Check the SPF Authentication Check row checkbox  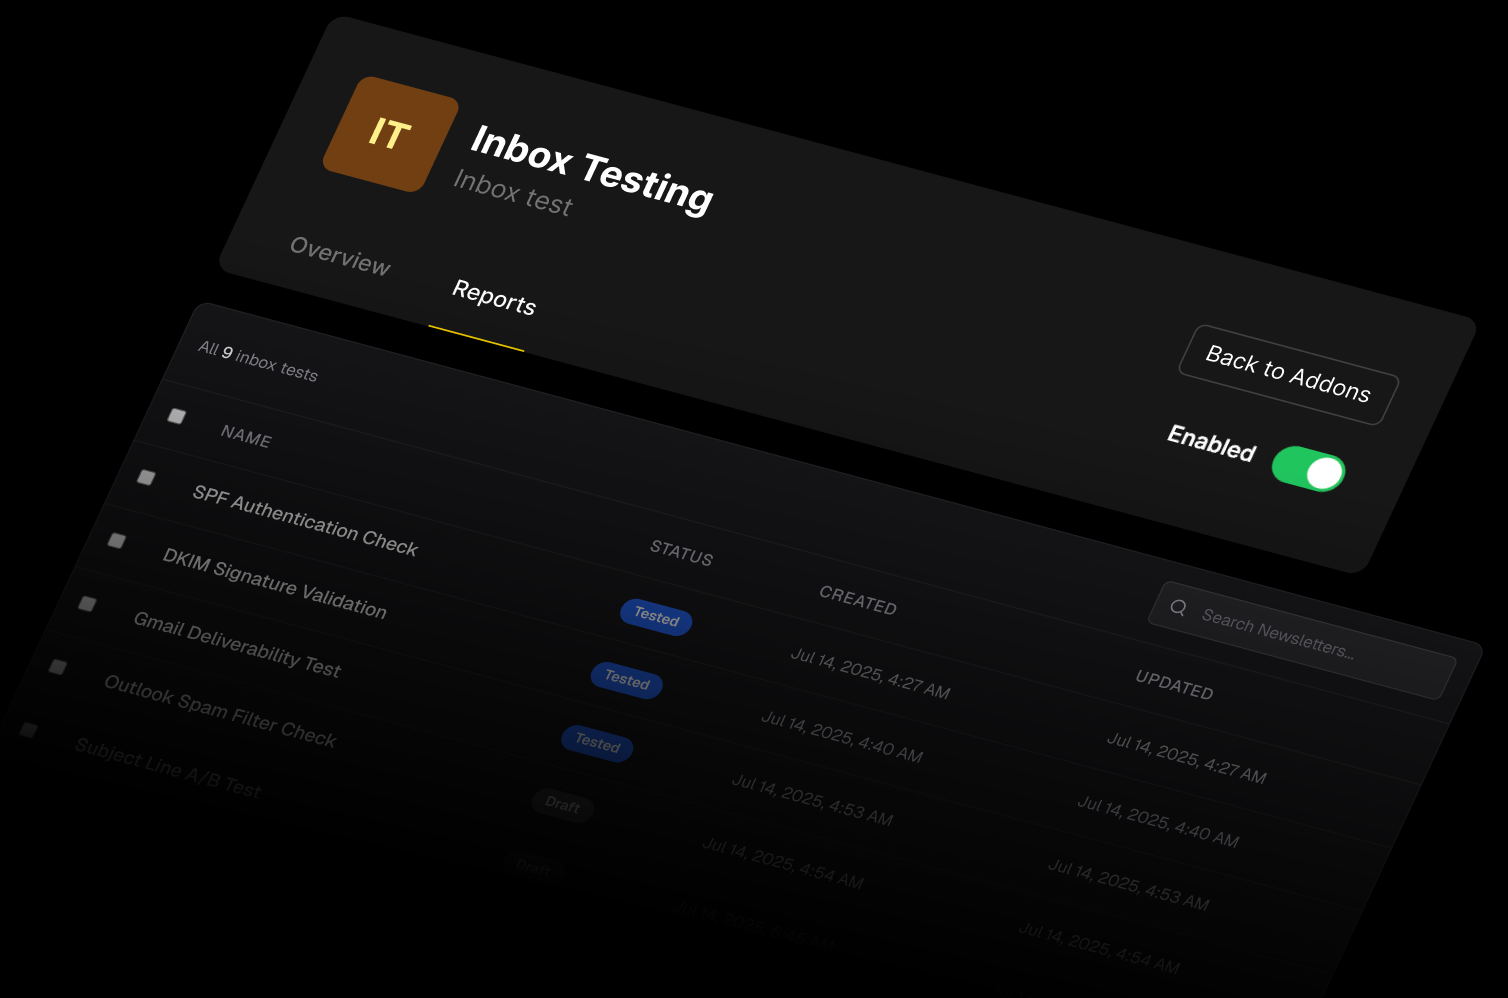(146, 478)
